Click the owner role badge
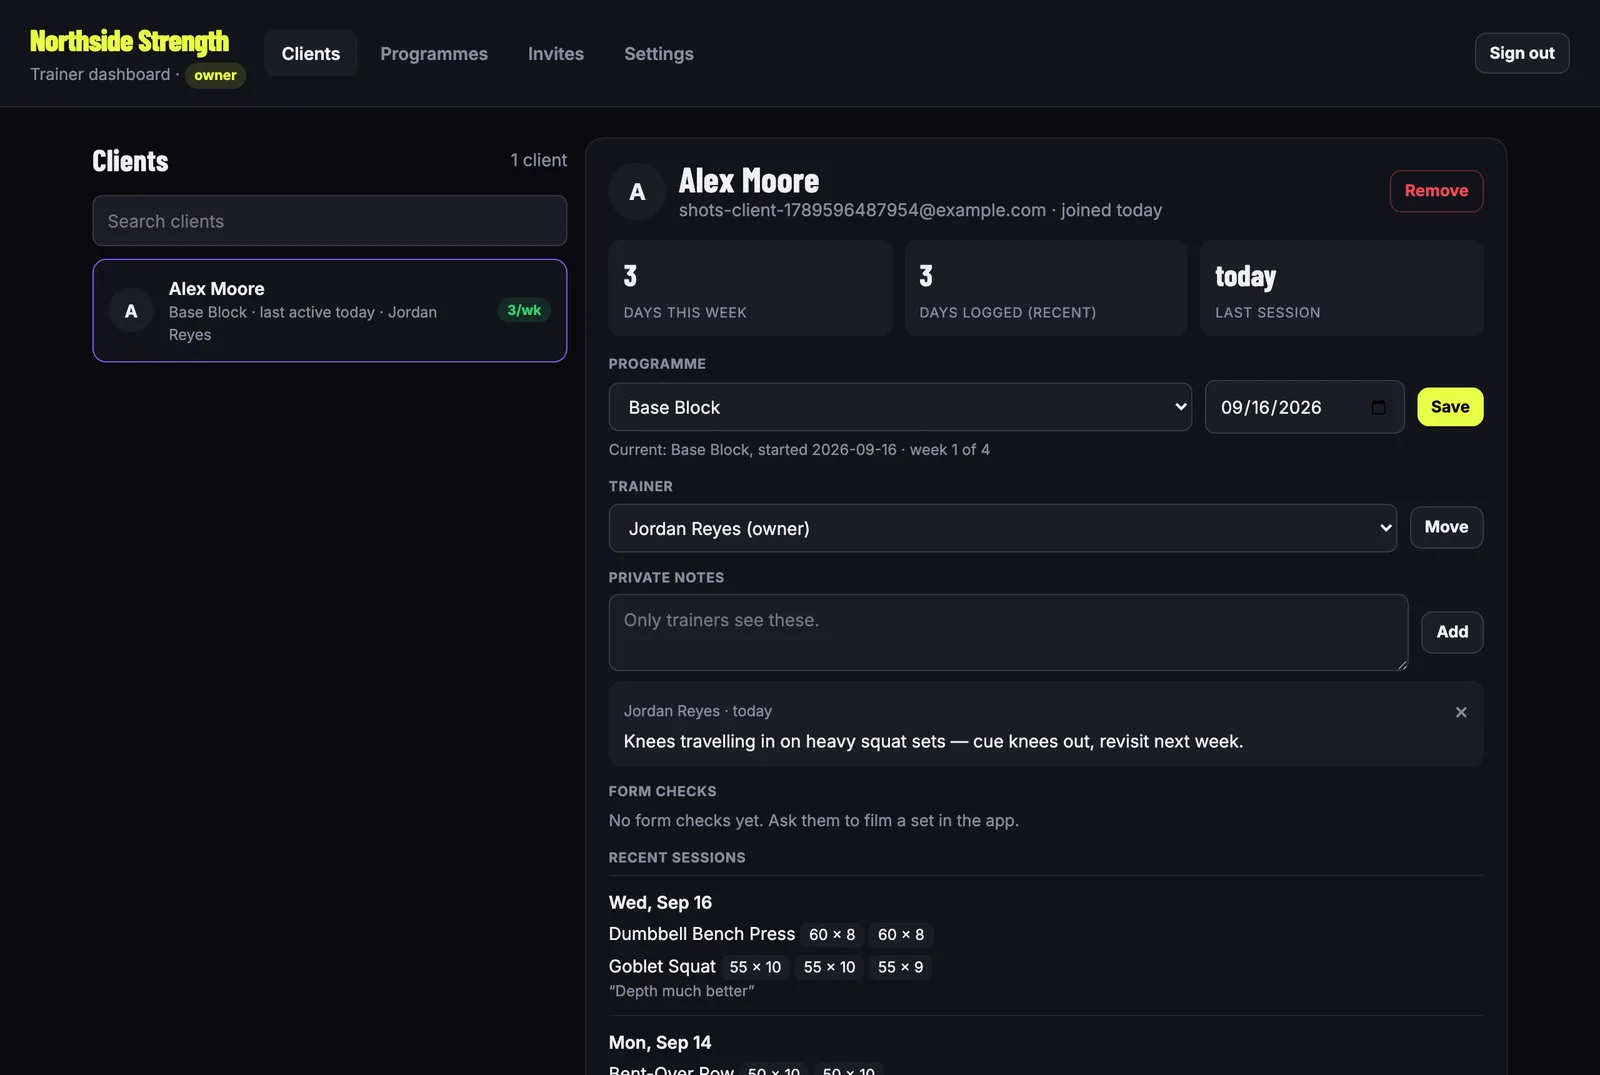Screen dimensions: 1600x1075 [215, 75]
